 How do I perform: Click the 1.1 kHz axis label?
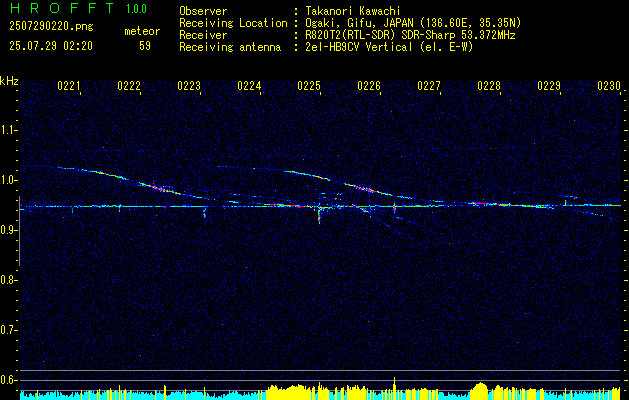click(8, 130)
